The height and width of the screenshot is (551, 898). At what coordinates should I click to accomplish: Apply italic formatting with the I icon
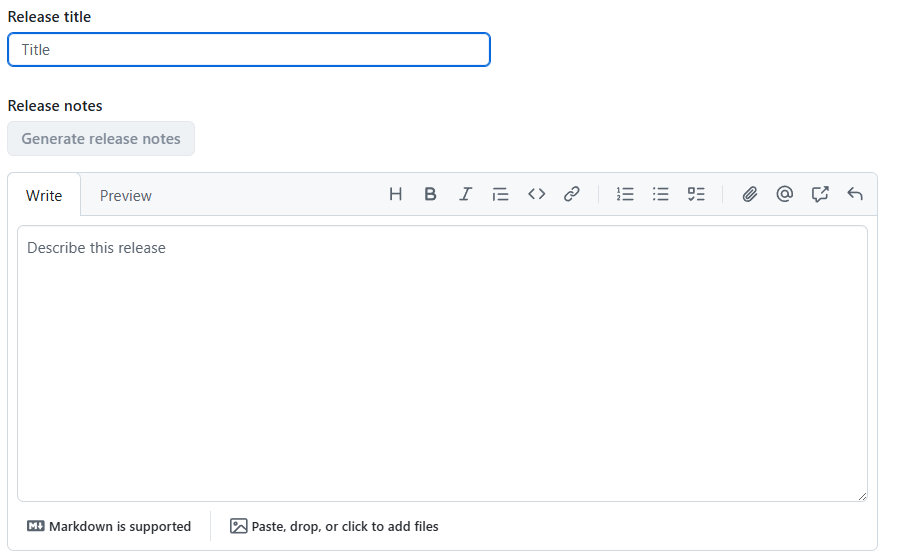[466, 194]
